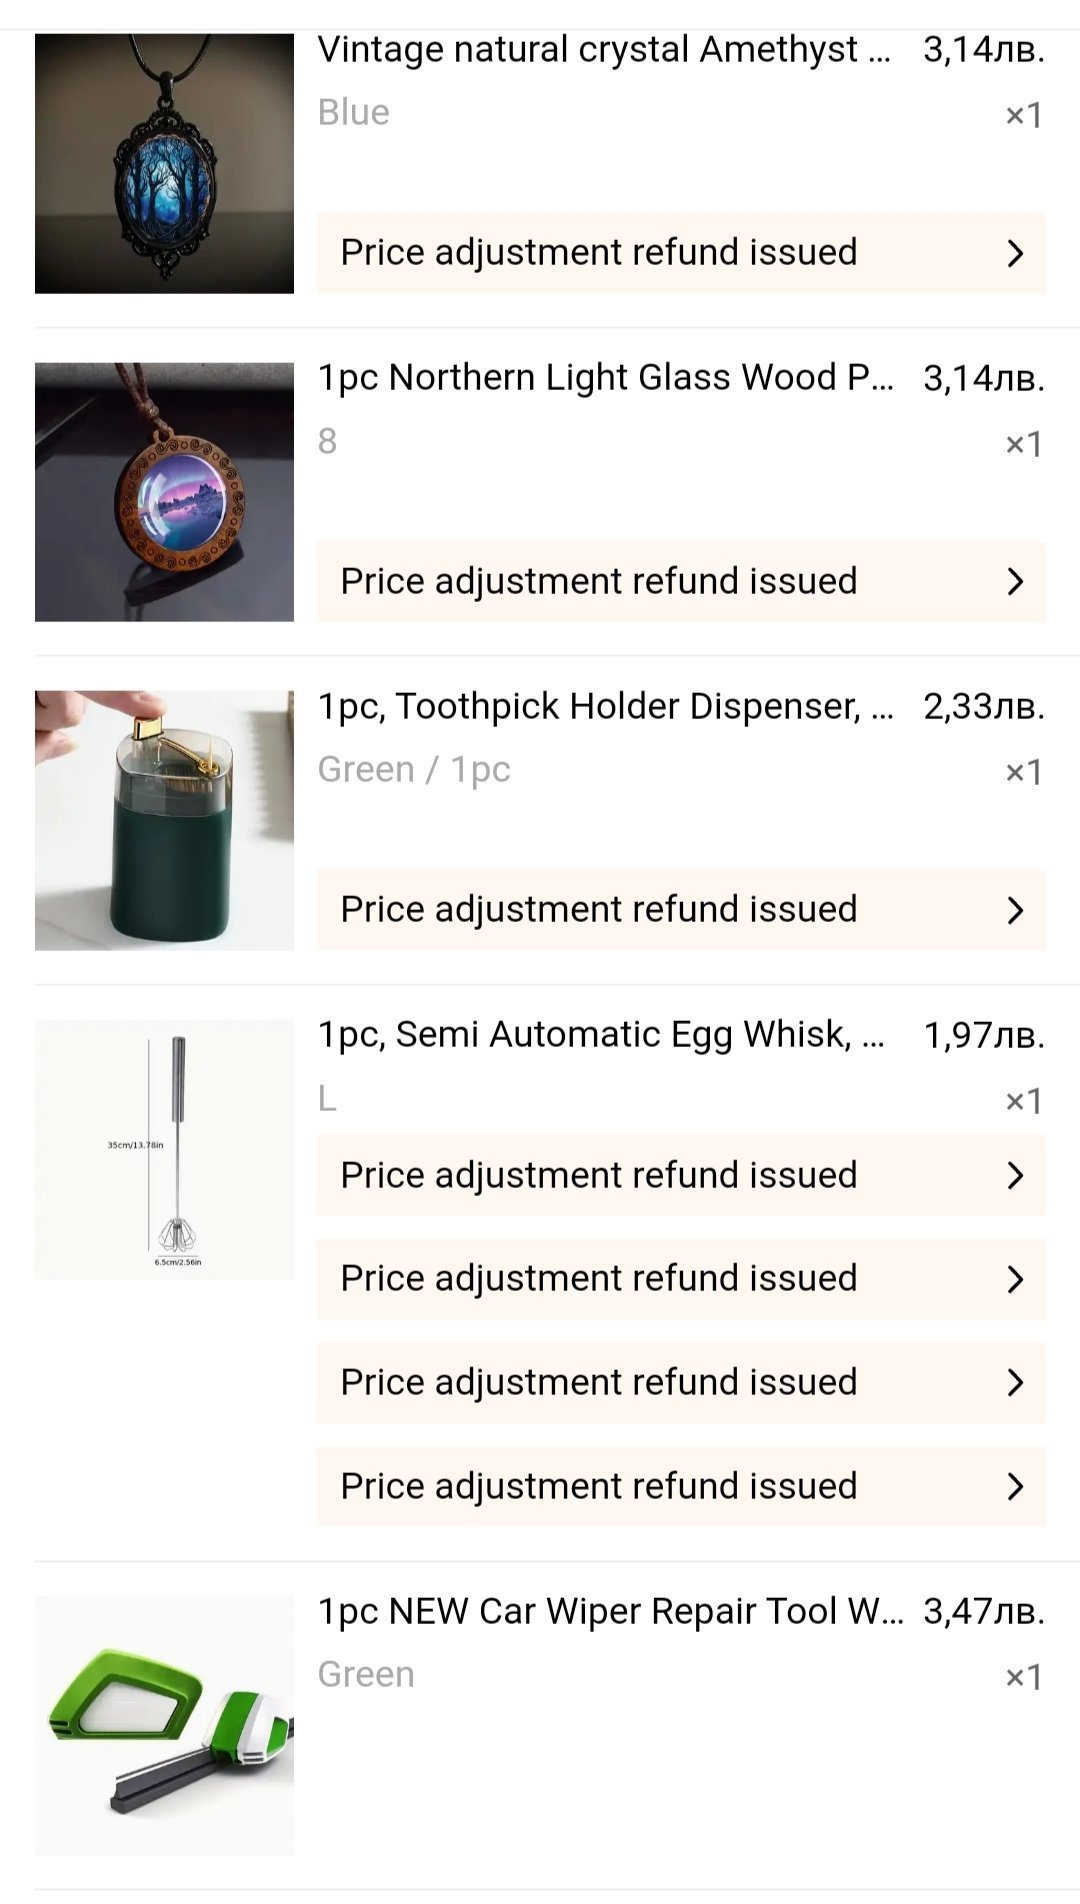
Task: Select the green car wiper repair tool image
Action: [x=164, y=1725]
